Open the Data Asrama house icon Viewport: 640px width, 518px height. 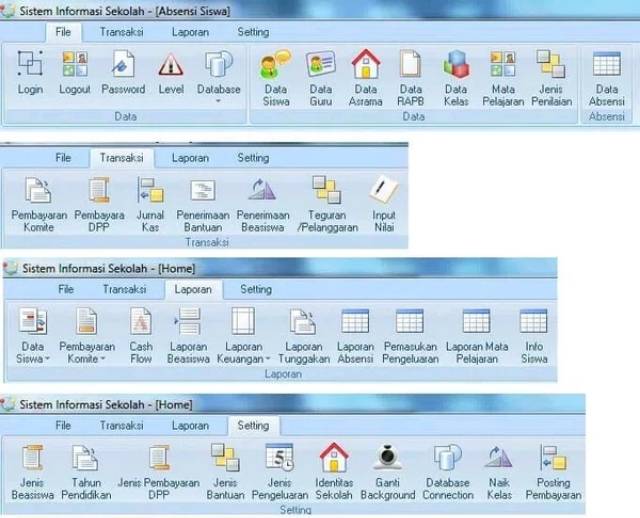(366, 67)
